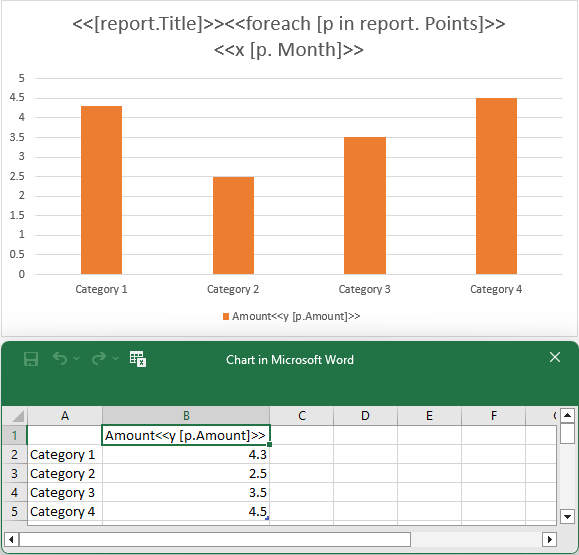Select the Category 1 orange bar
The height and width of the screenshot is (555, 579).
(x=102, y=190)
